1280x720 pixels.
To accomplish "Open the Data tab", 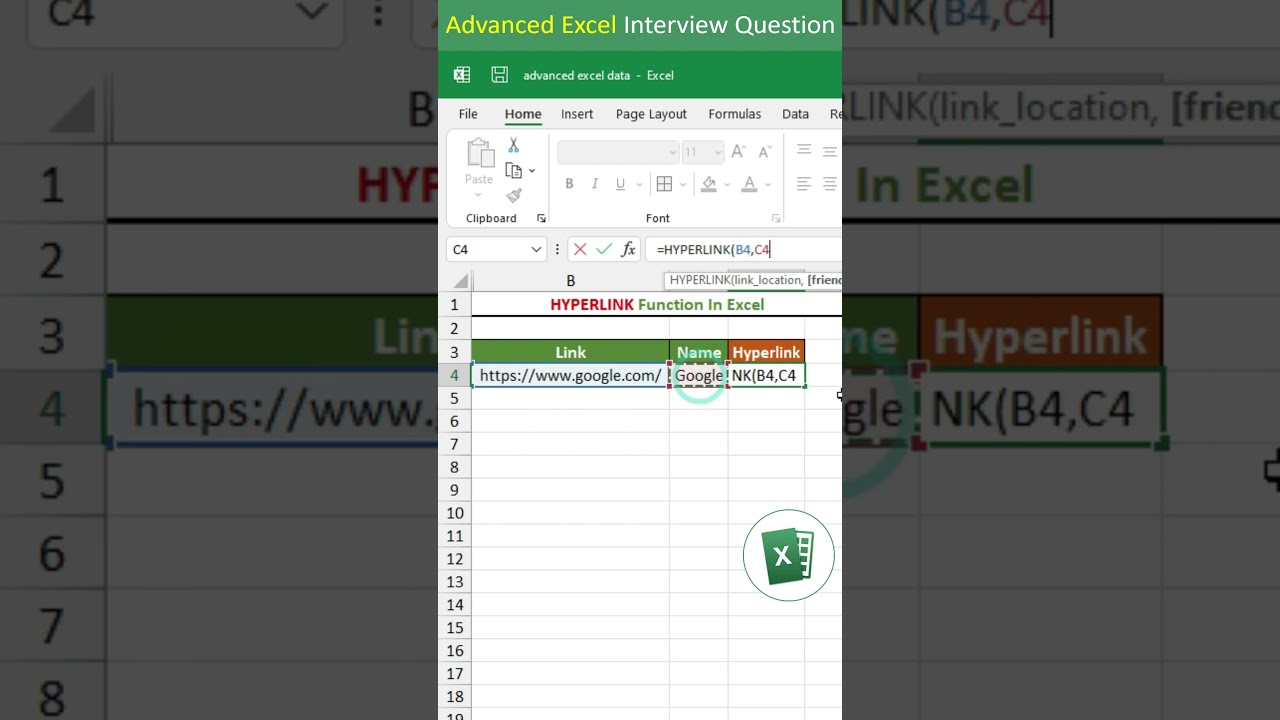I will click(x=796, y=114).
